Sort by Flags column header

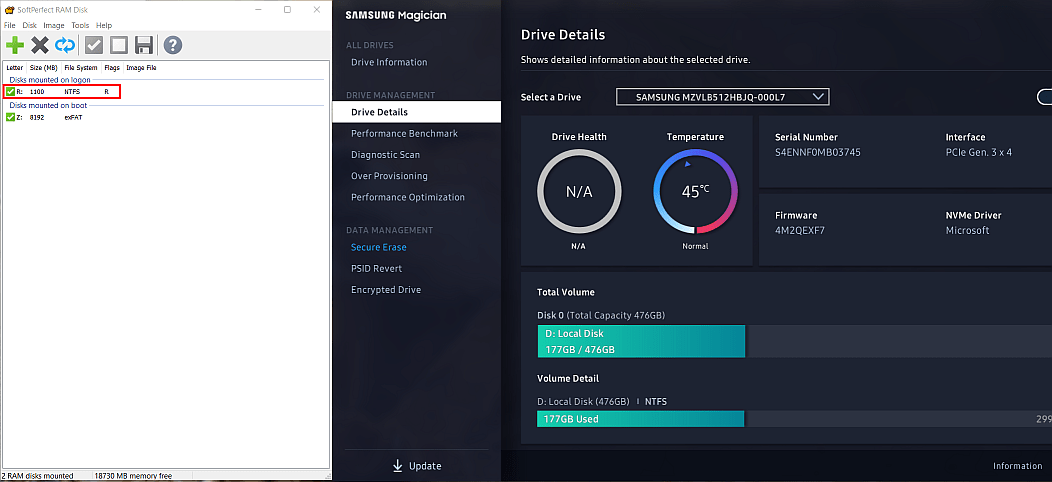pyautogui.click(x=112, y=68)
